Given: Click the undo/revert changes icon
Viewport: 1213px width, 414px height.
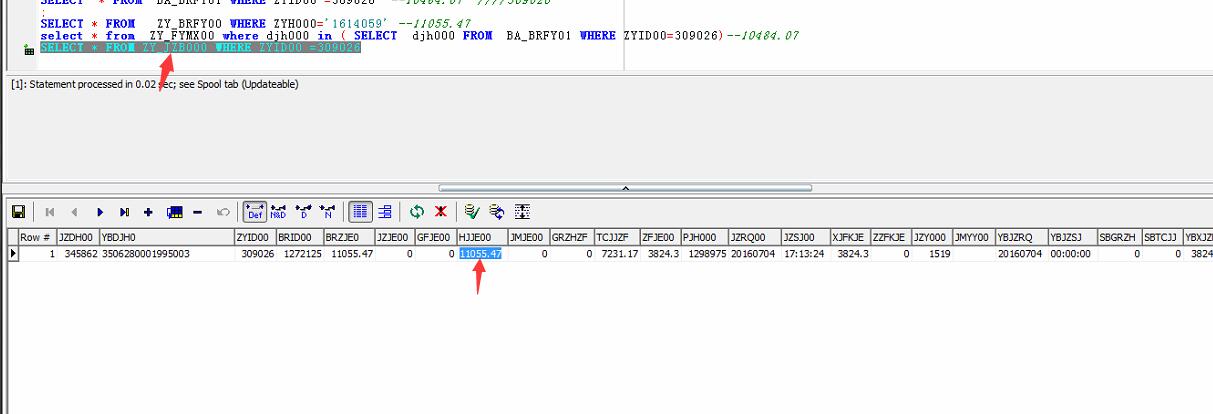Looking at the screenshot, I should click(222, 212).
